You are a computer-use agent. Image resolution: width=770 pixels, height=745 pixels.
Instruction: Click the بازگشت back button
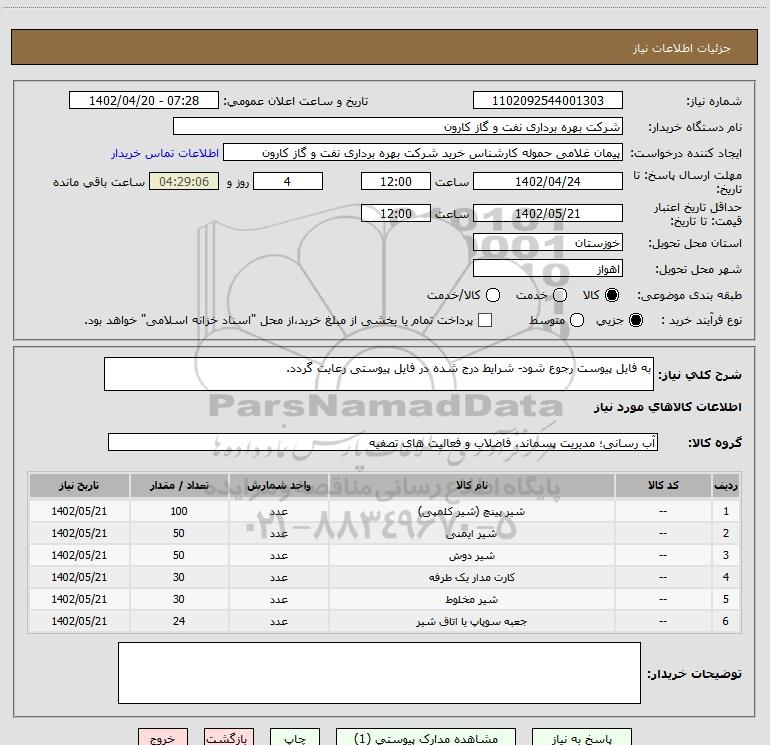click(229, 738)
